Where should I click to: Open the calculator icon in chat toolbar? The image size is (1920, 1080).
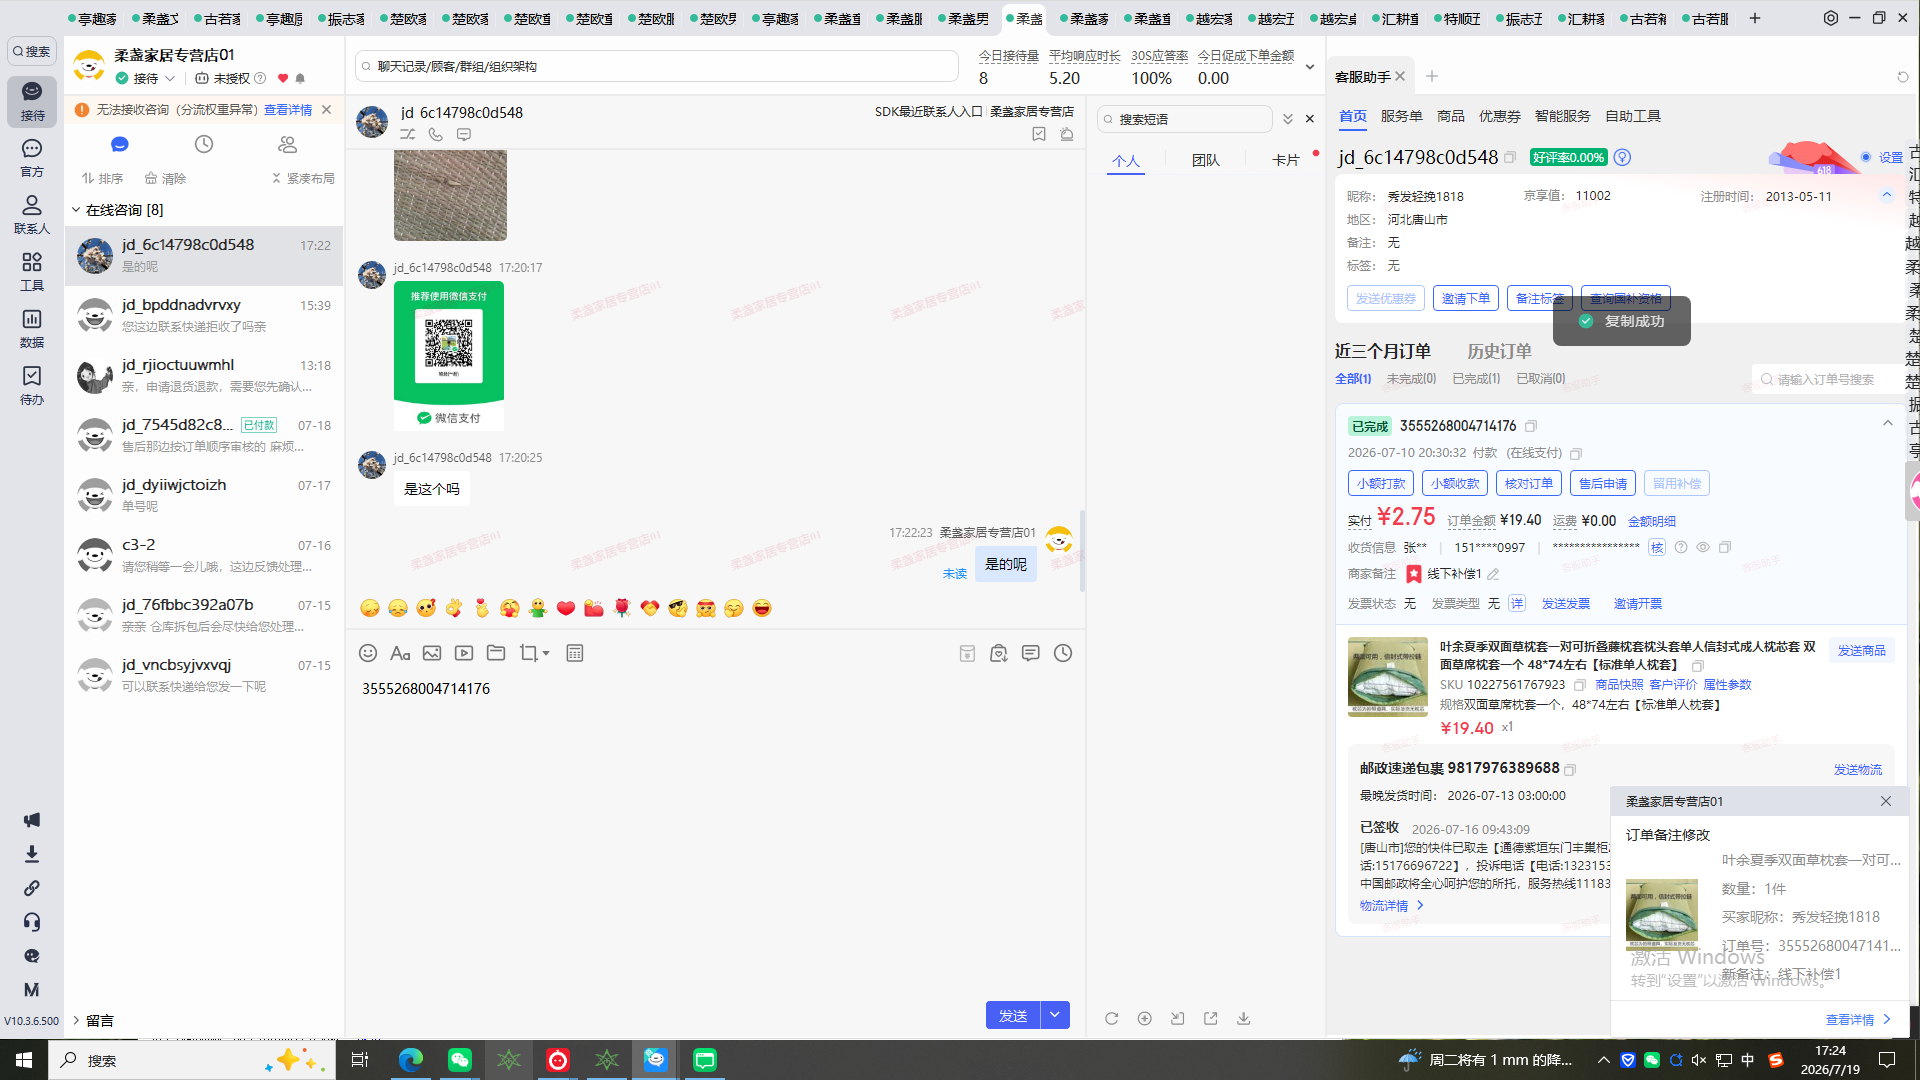pyautogui.click(x=575, y=653)
